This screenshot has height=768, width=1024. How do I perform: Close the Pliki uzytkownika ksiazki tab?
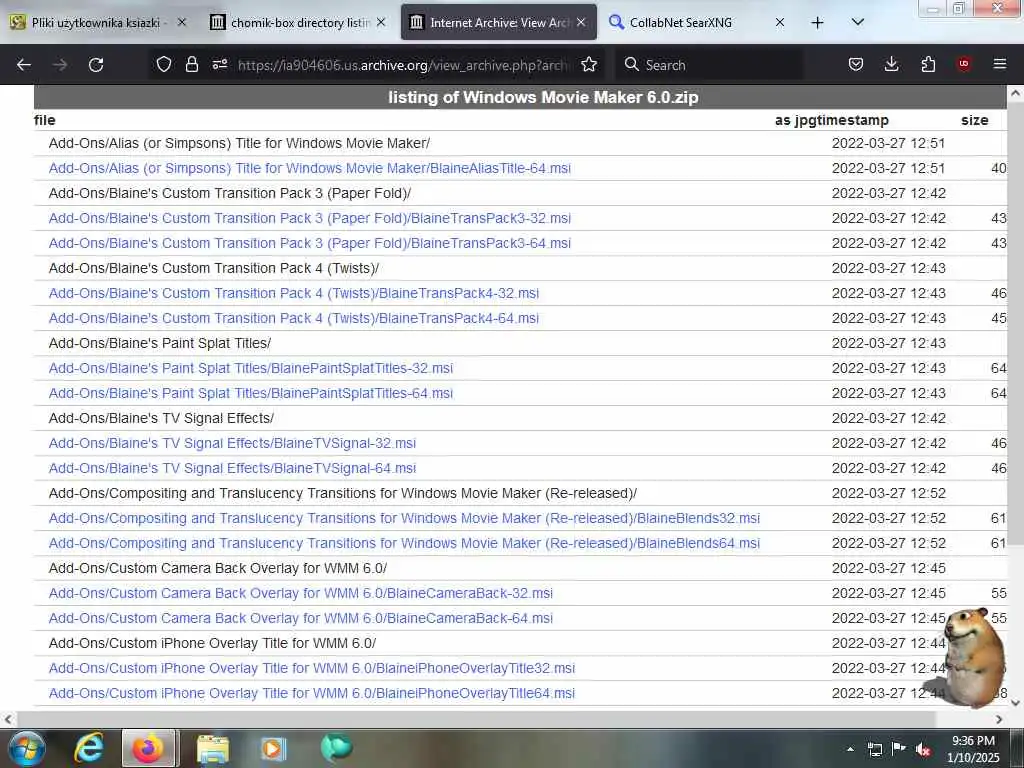[x=182, y=22]
